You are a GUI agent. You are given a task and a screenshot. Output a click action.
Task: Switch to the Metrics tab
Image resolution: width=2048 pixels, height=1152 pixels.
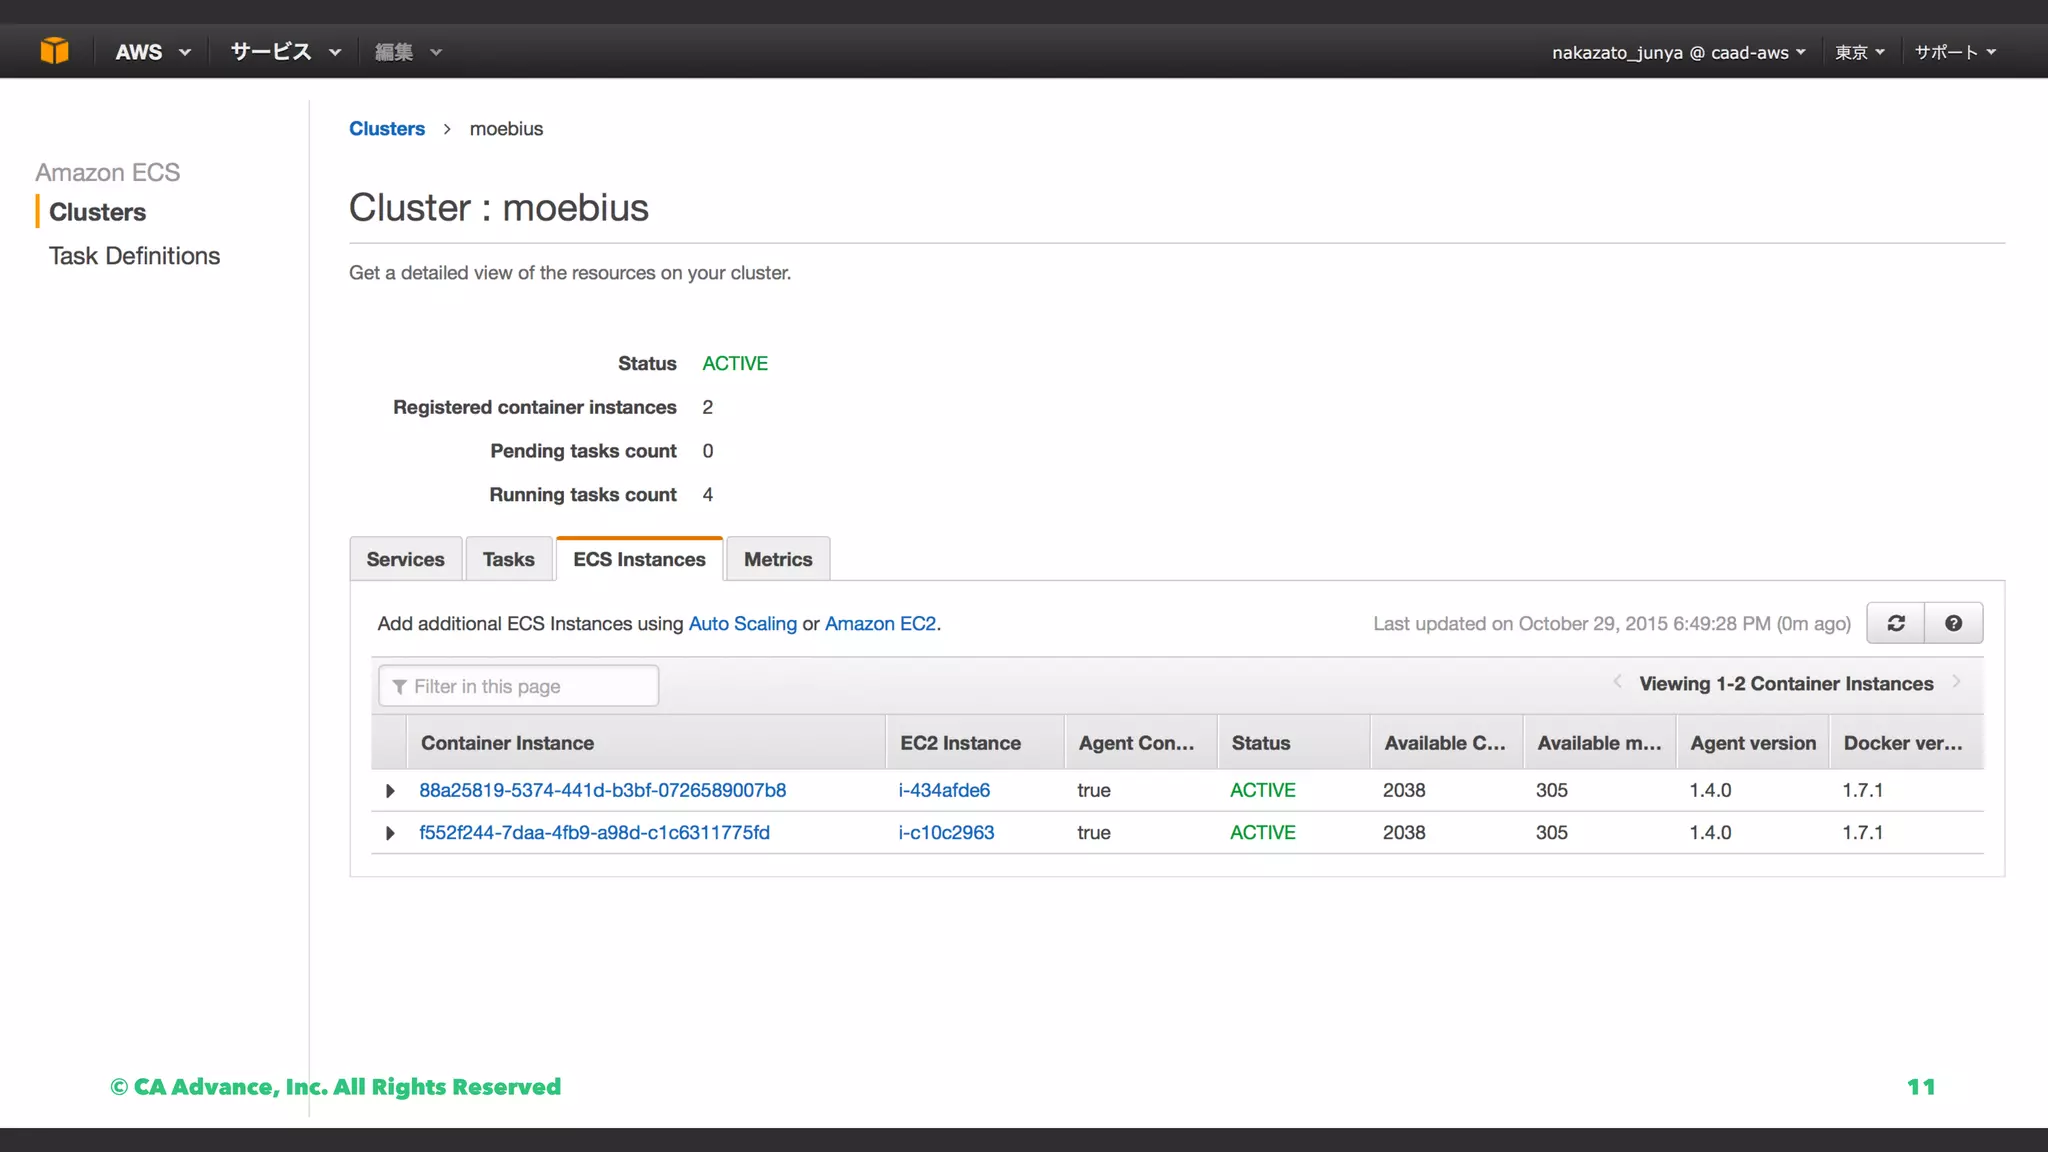pos(777,559)
